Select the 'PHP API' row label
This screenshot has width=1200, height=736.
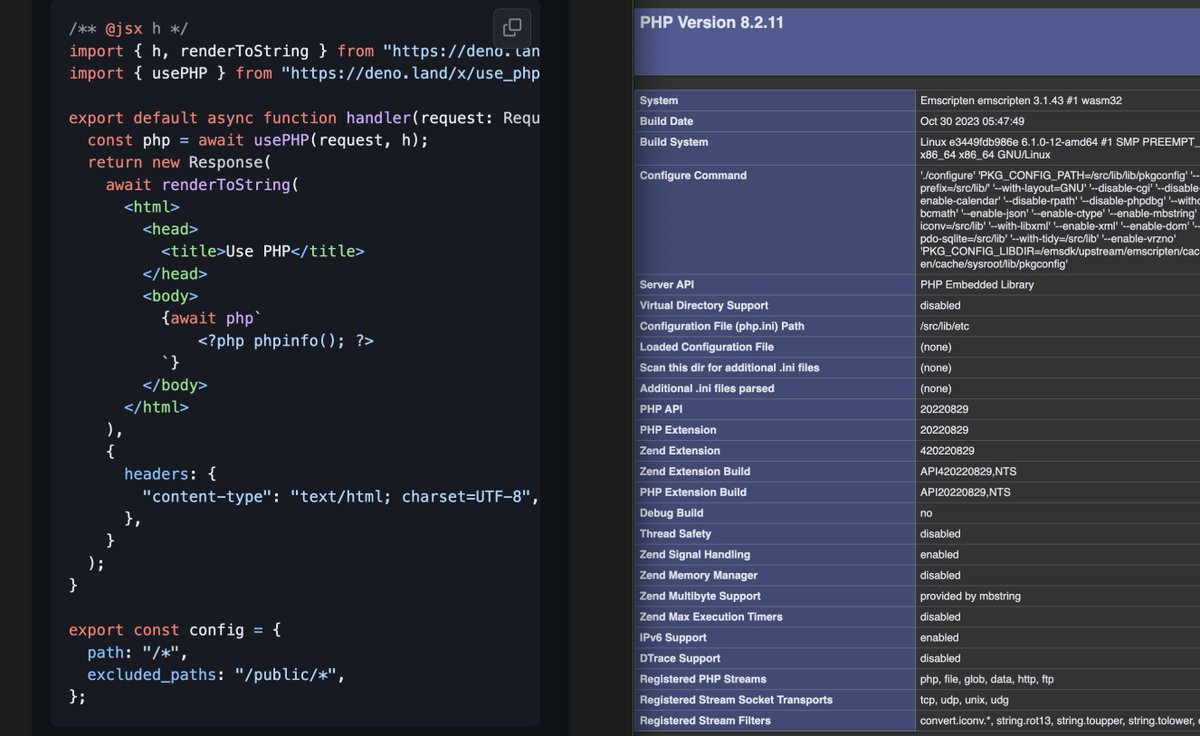click(x=661, y=409)
